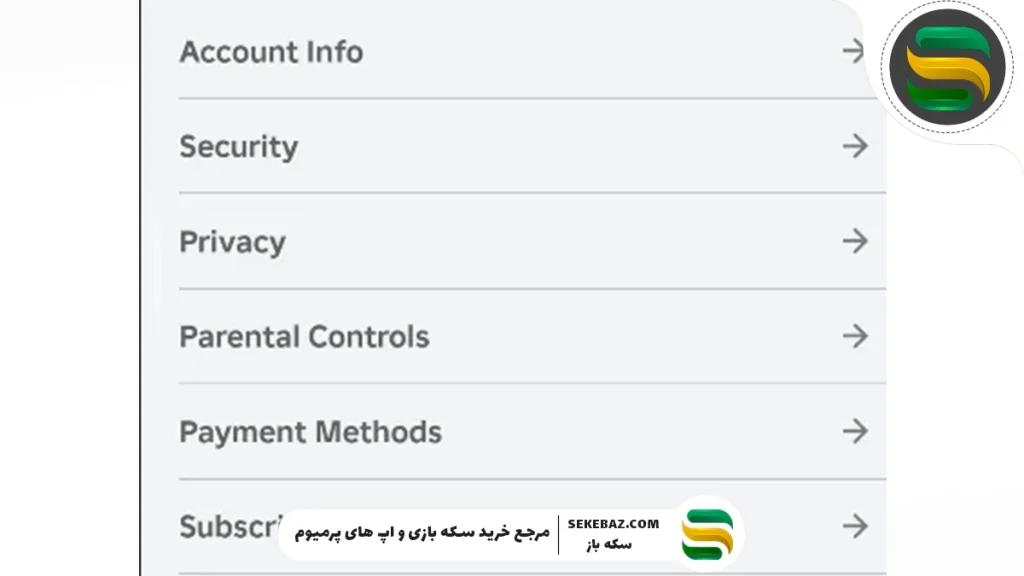Expand the Parental Controls settings section
The image size is (1024, 576).
coord(500,336)
